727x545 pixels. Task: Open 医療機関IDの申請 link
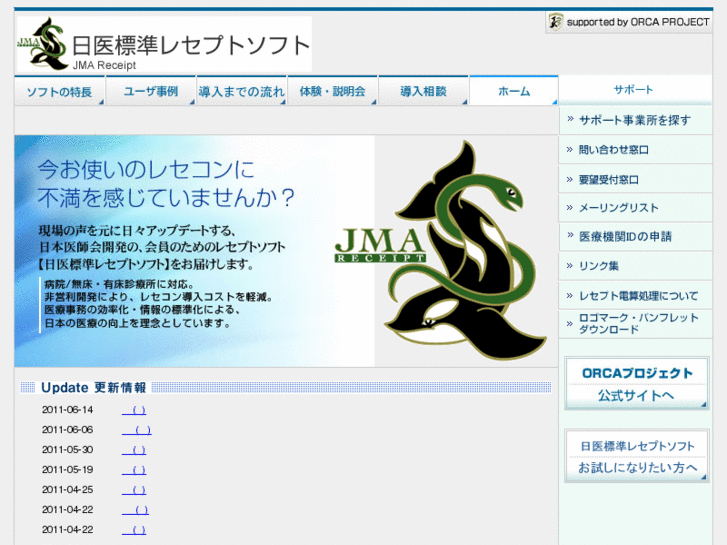click(635, 237)
